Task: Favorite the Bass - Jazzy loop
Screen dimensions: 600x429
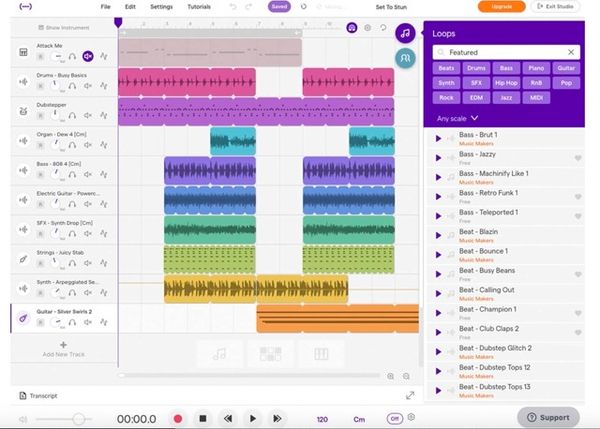Action: coord(578,158)
